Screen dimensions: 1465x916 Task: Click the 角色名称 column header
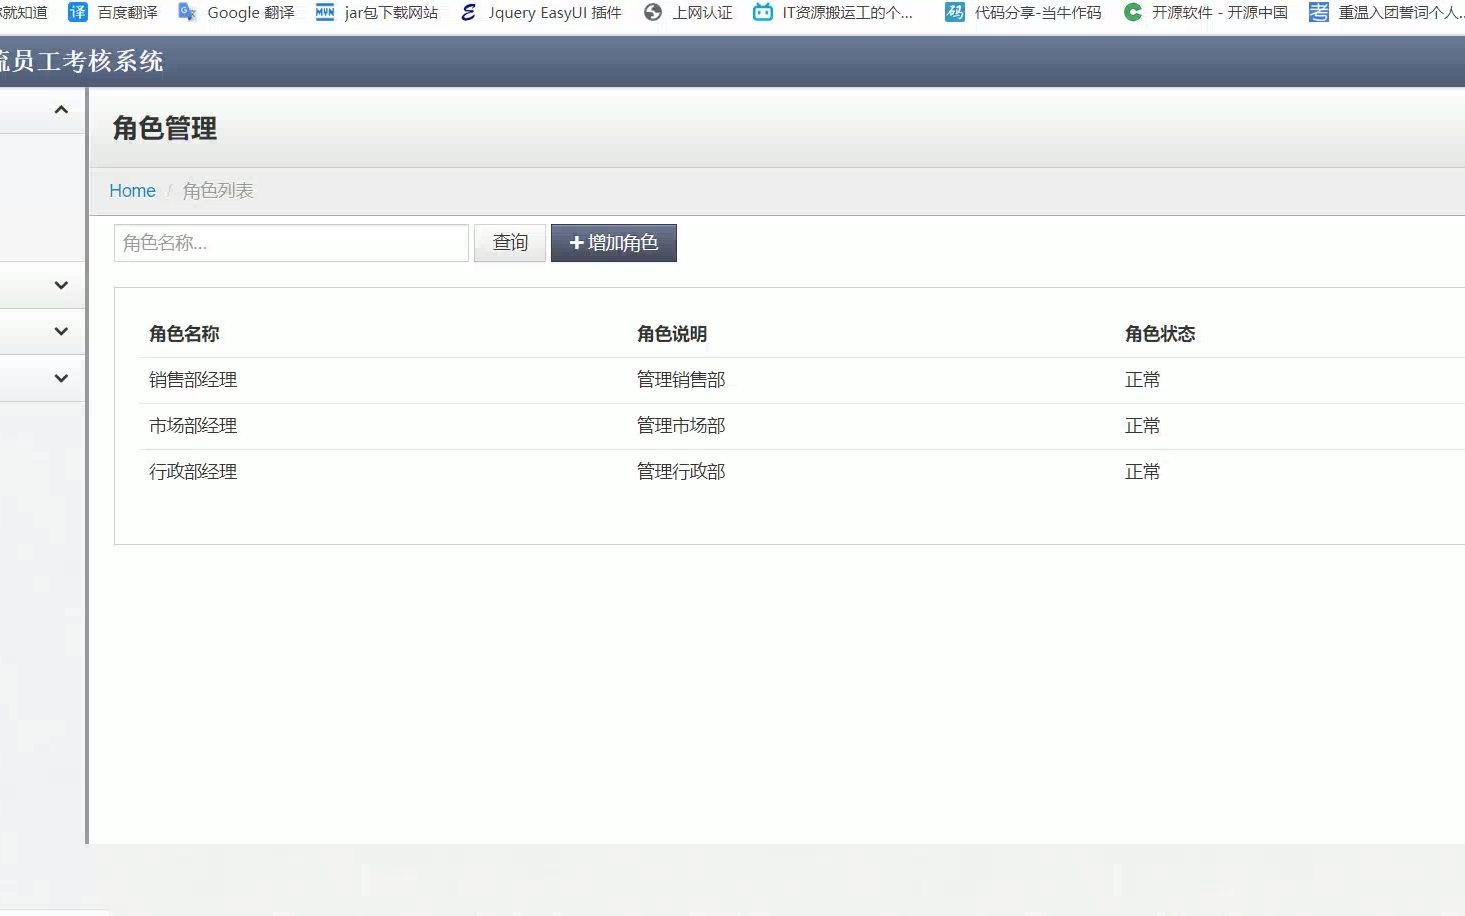(184, 334)
